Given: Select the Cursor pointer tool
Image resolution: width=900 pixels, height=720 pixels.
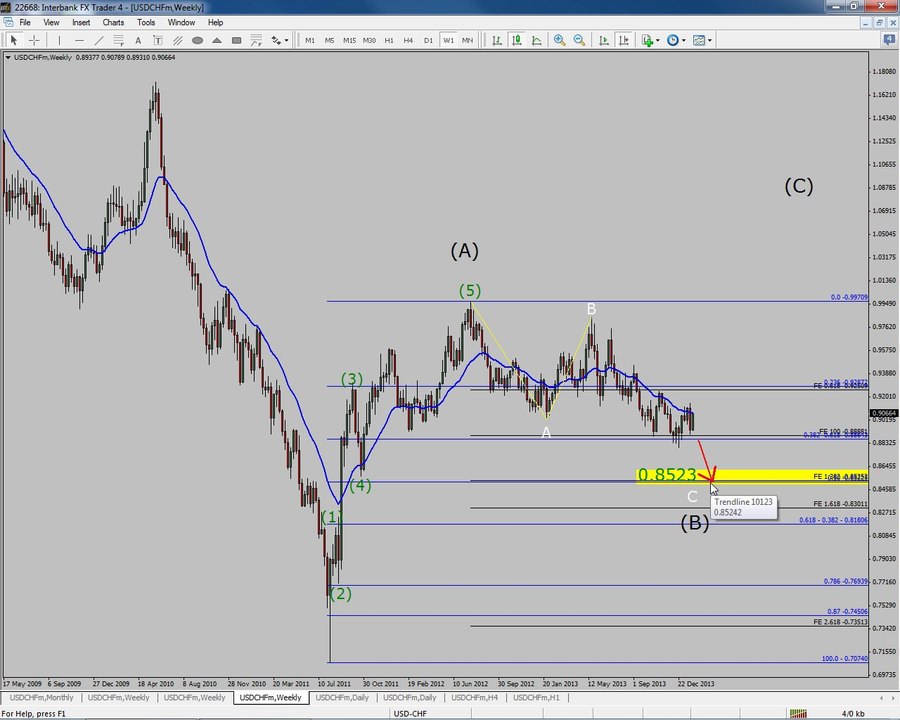Looking at the screenshot, I should click(13, 40).
